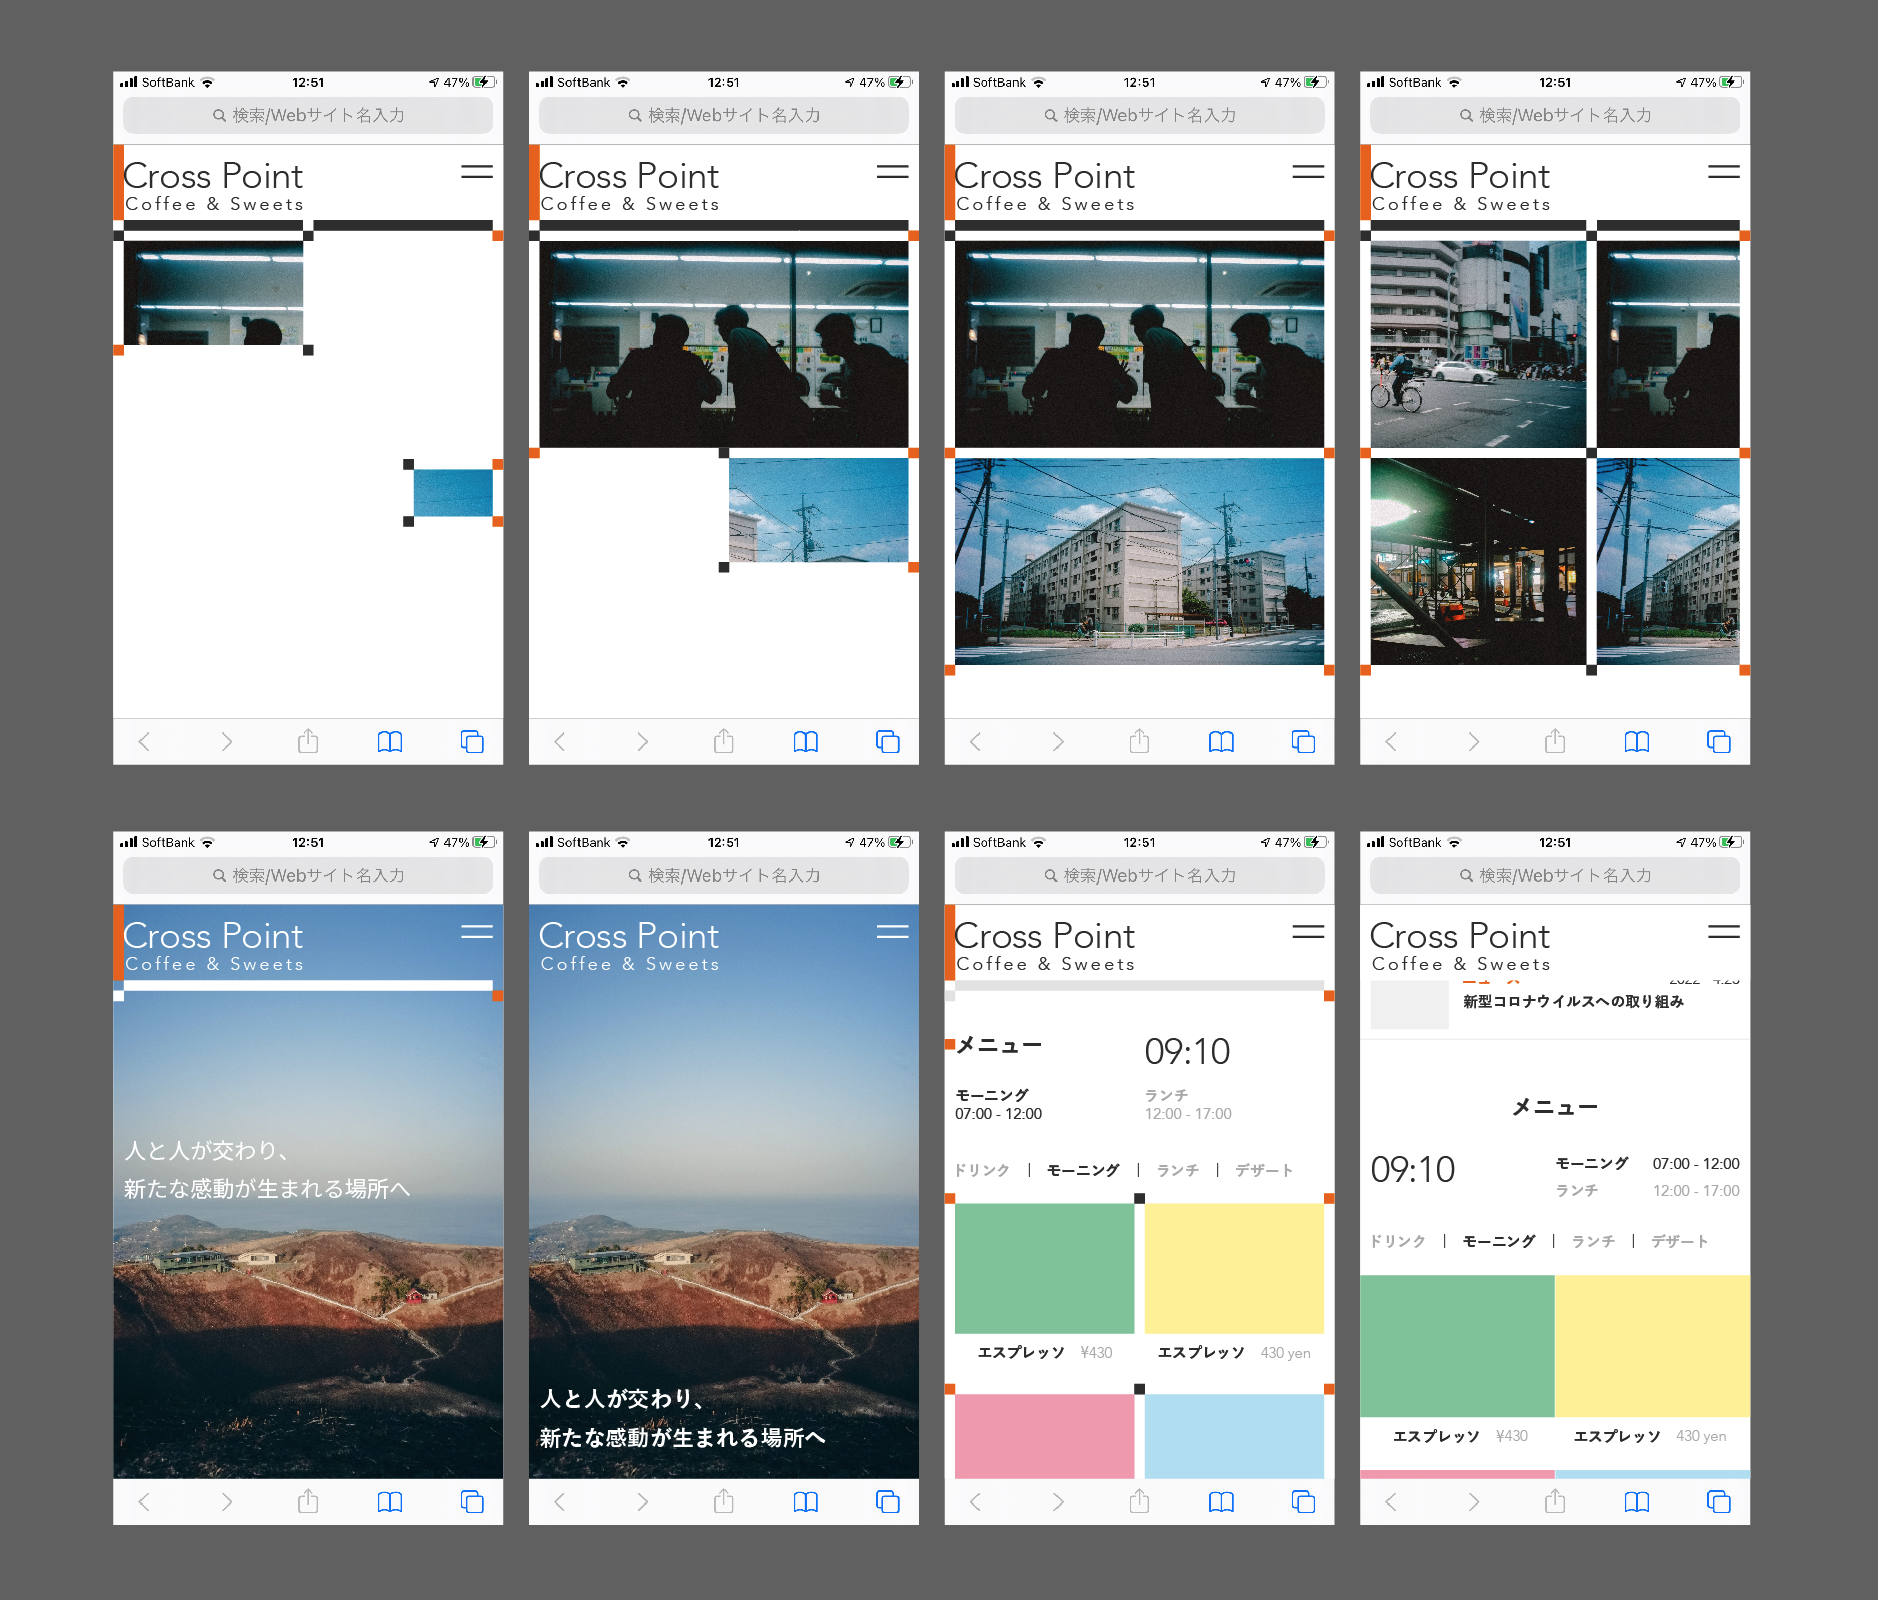Open tabs icon beneath the small blue rectangle screen
1878x1600 pixels.
(x=472, y=741)
